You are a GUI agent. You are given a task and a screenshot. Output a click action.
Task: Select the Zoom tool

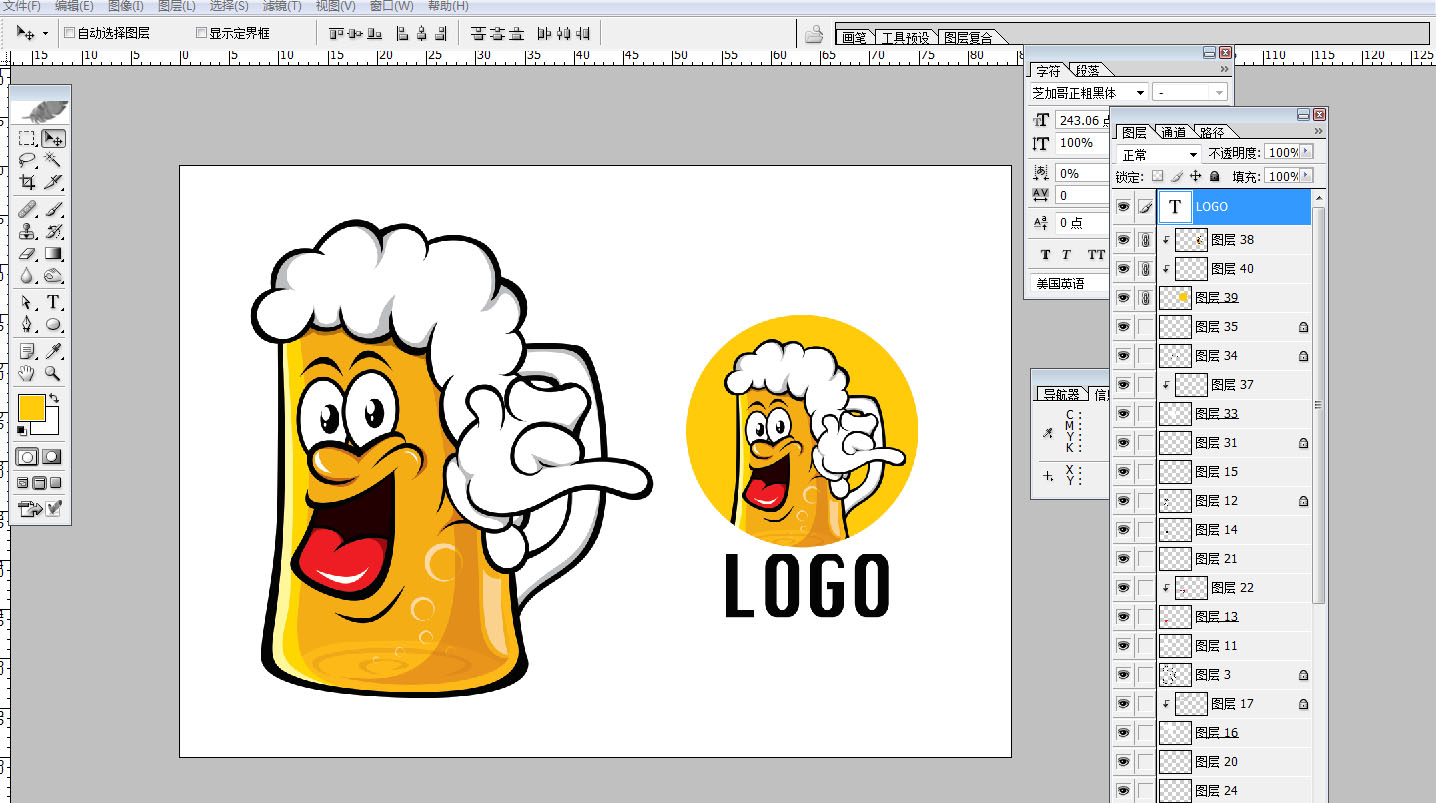53,373
